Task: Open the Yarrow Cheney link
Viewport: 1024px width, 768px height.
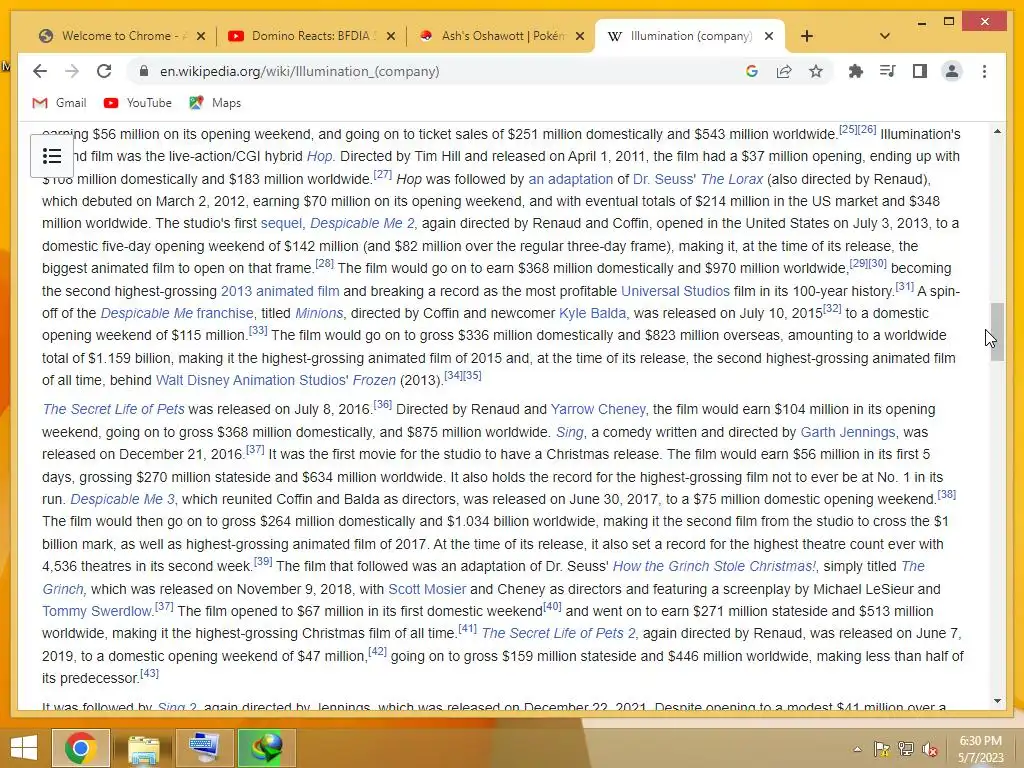Action: tap(598, 409)
